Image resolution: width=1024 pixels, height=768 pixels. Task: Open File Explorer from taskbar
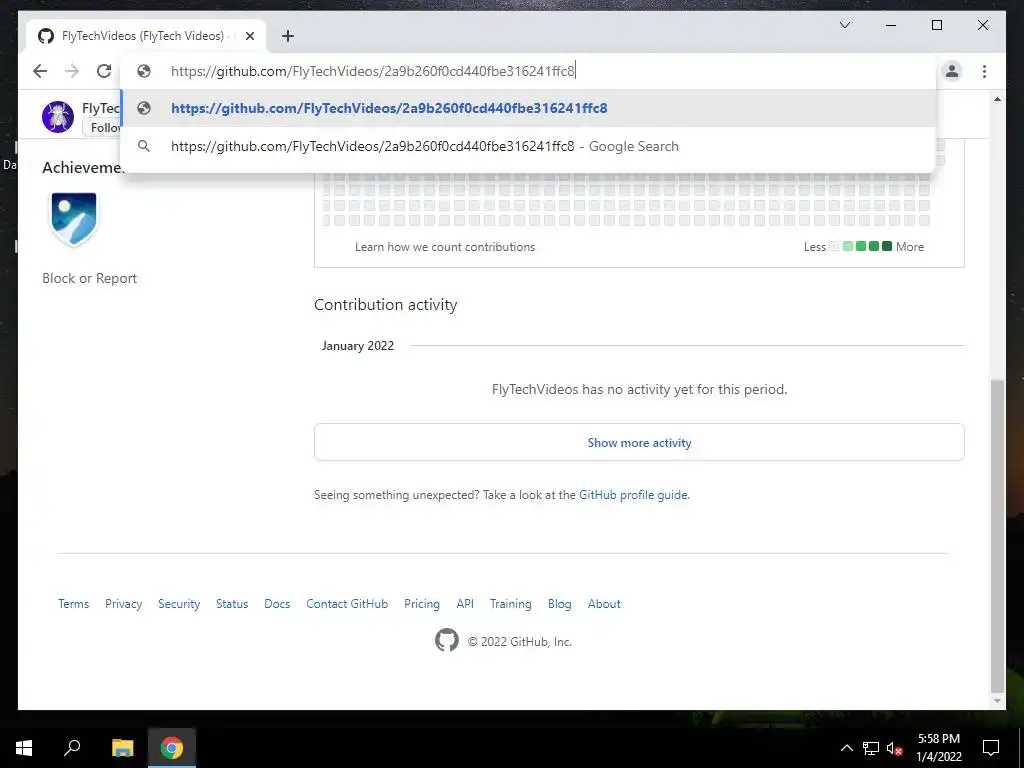122,748
